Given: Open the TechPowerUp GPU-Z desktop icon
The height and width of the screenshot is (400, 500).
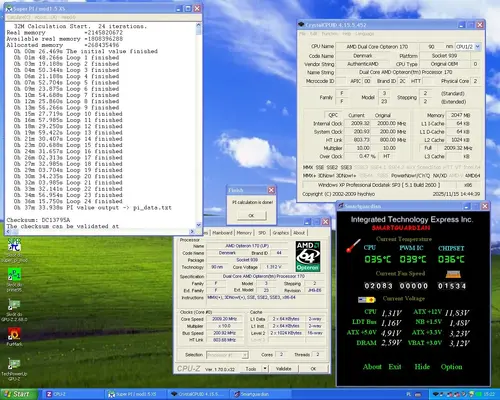Looking at the screenshot, I should [x=14, y=364].
